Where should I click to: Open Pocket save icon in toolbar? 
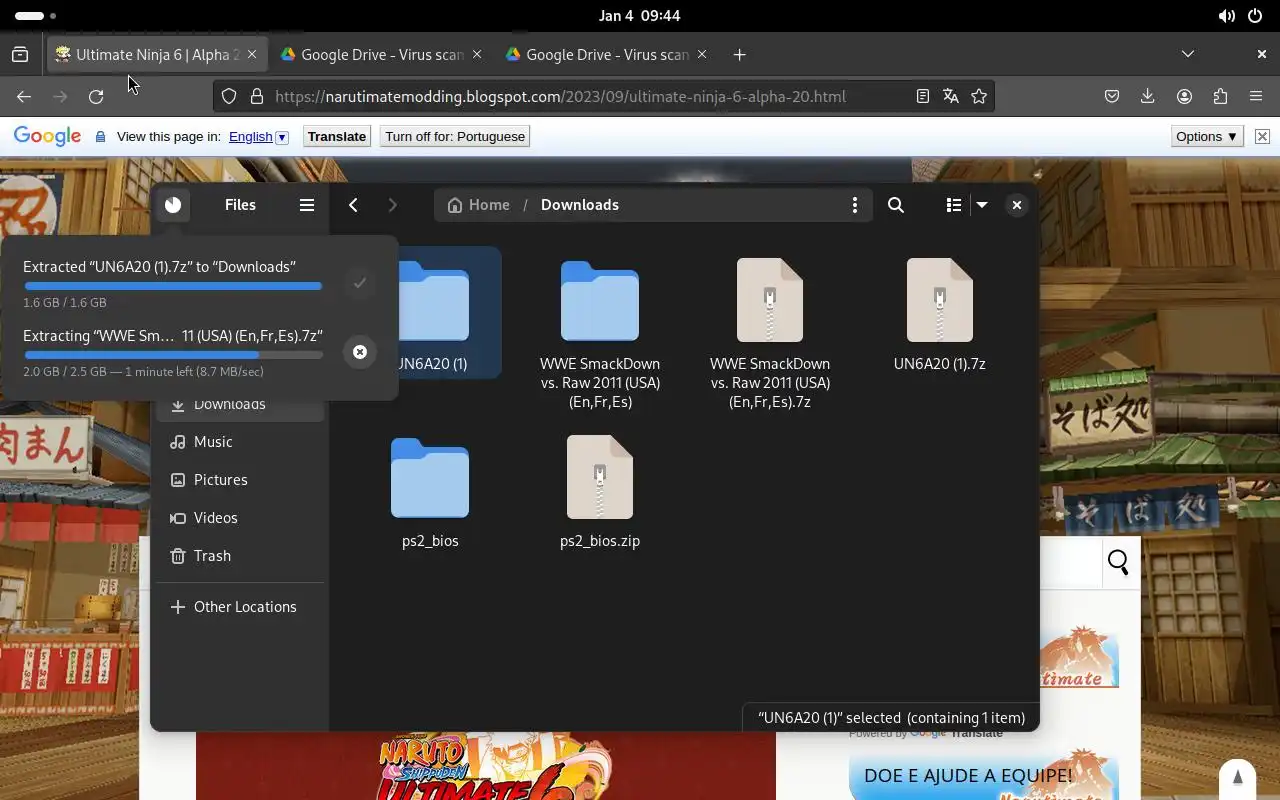[1112, 96]
